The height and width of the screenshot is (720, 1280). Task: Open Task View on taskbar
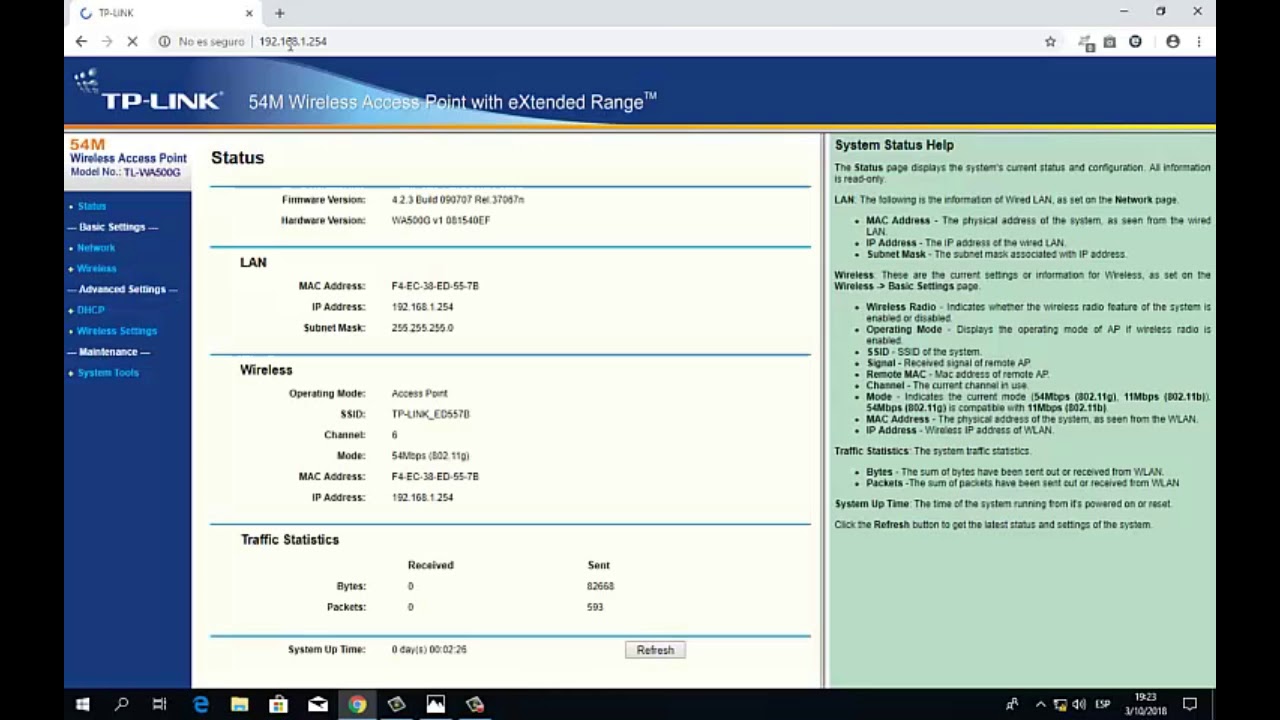pyautogui.click(x=160, y=704)
